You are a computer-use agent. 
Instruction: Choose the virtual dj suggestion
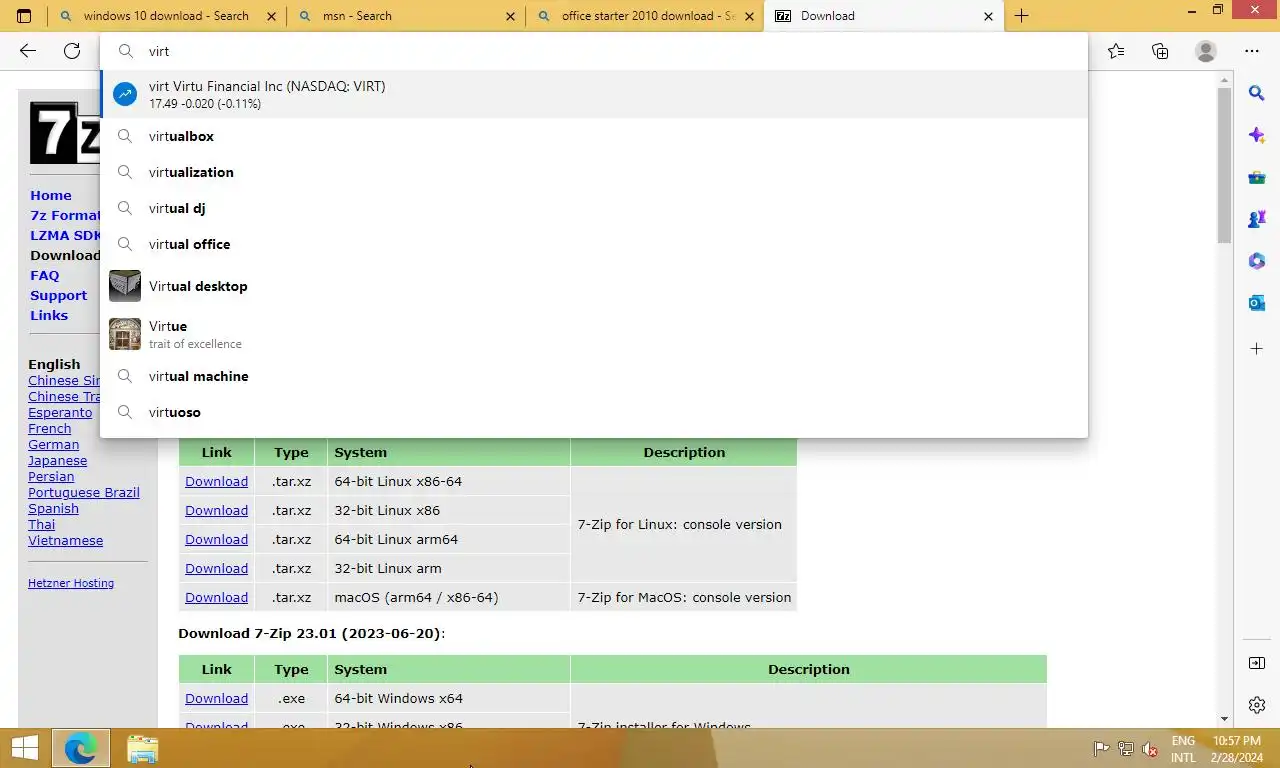[x=594, y=208]
